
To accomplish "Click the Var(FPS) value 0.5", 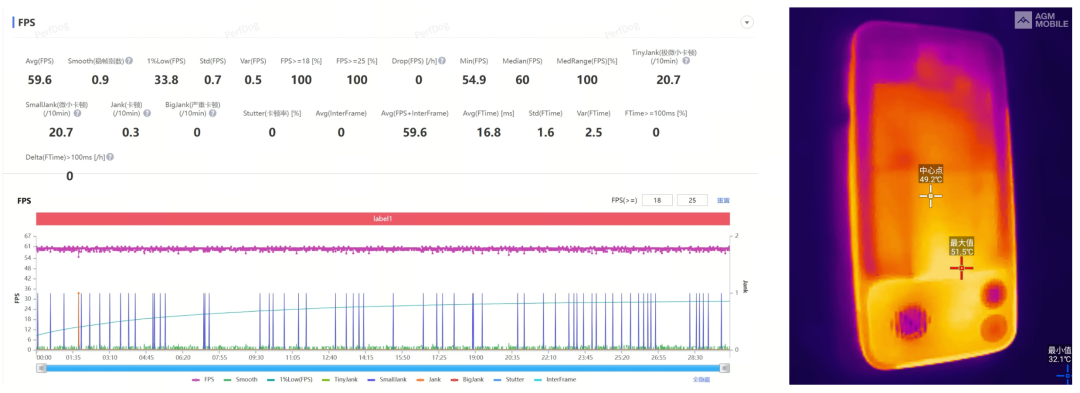I will point(253,80).
